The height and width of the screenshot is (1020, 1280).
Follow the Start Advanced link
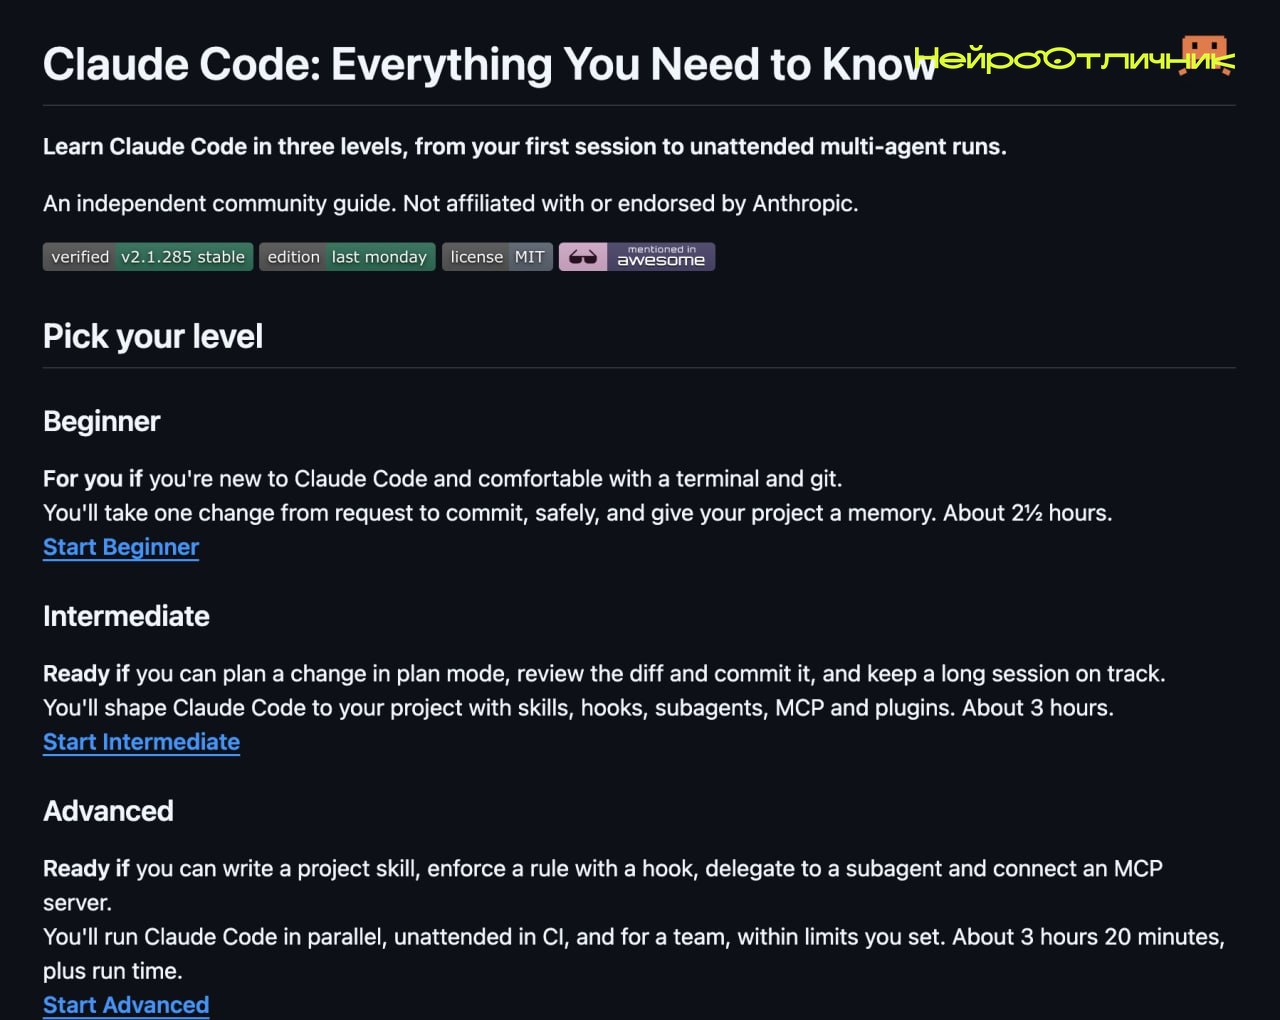pyautogui.click(x=126, y=1005)
